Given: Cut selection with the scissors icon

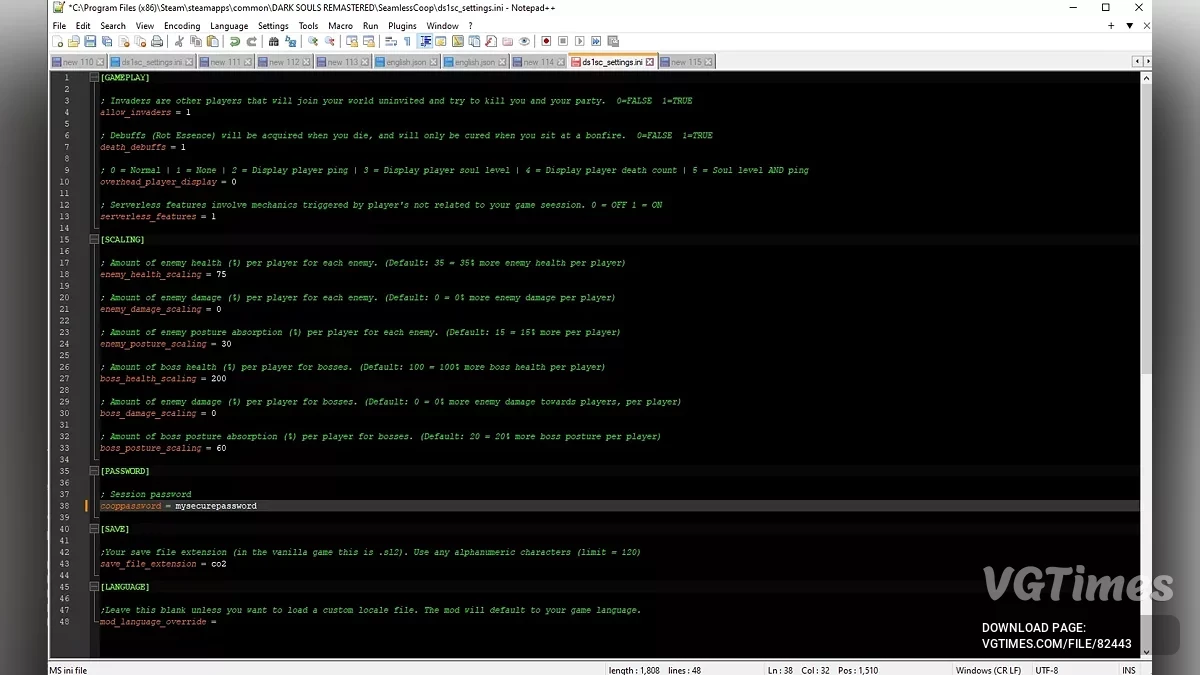Looking at the screenshot, I should pos(179,41).
